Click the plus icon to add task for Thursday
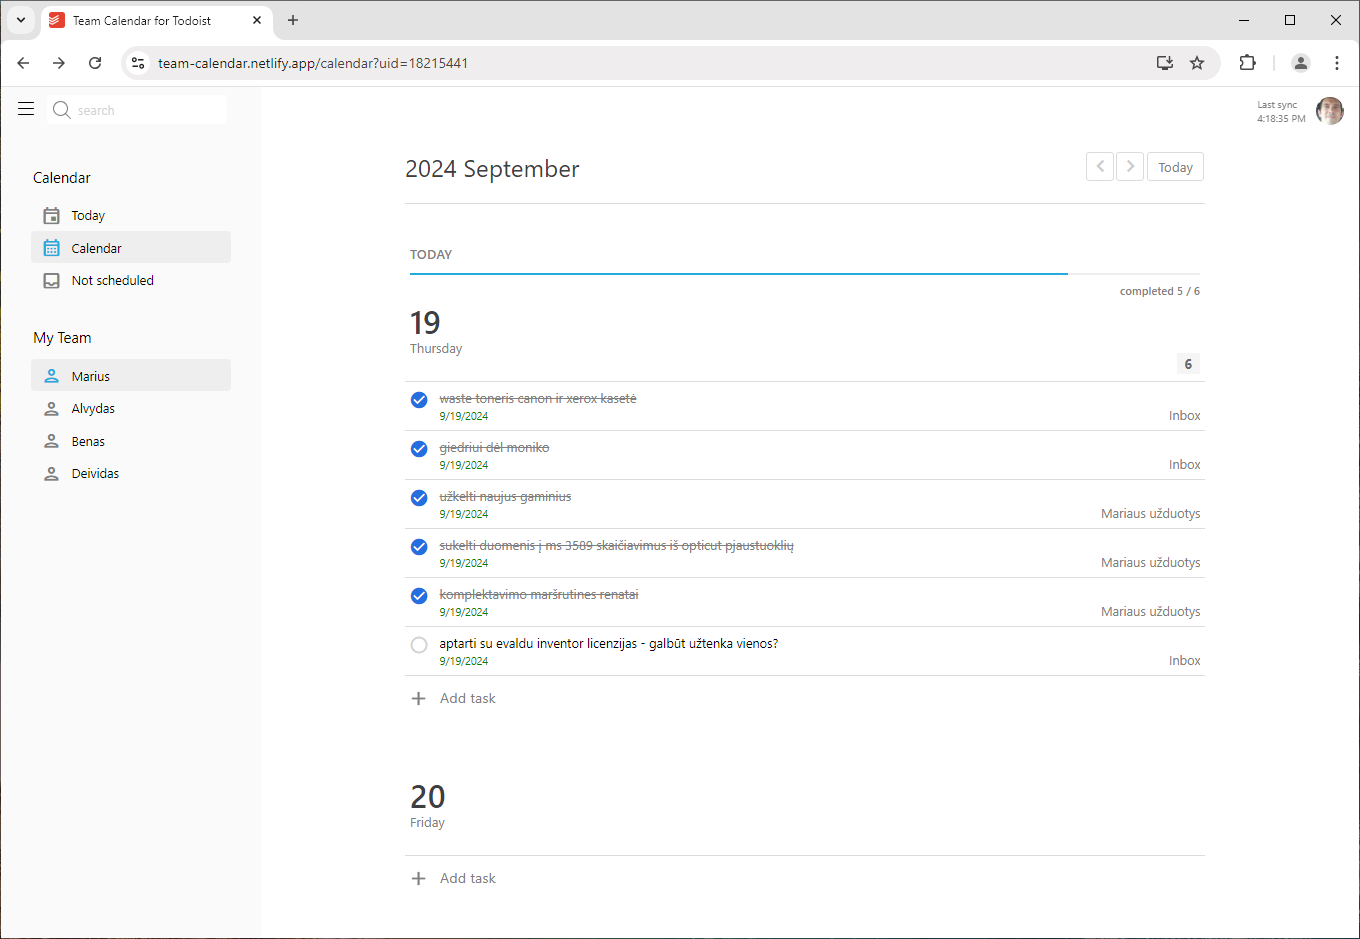This screenshot has width=1360, height=939. point(418,698)
